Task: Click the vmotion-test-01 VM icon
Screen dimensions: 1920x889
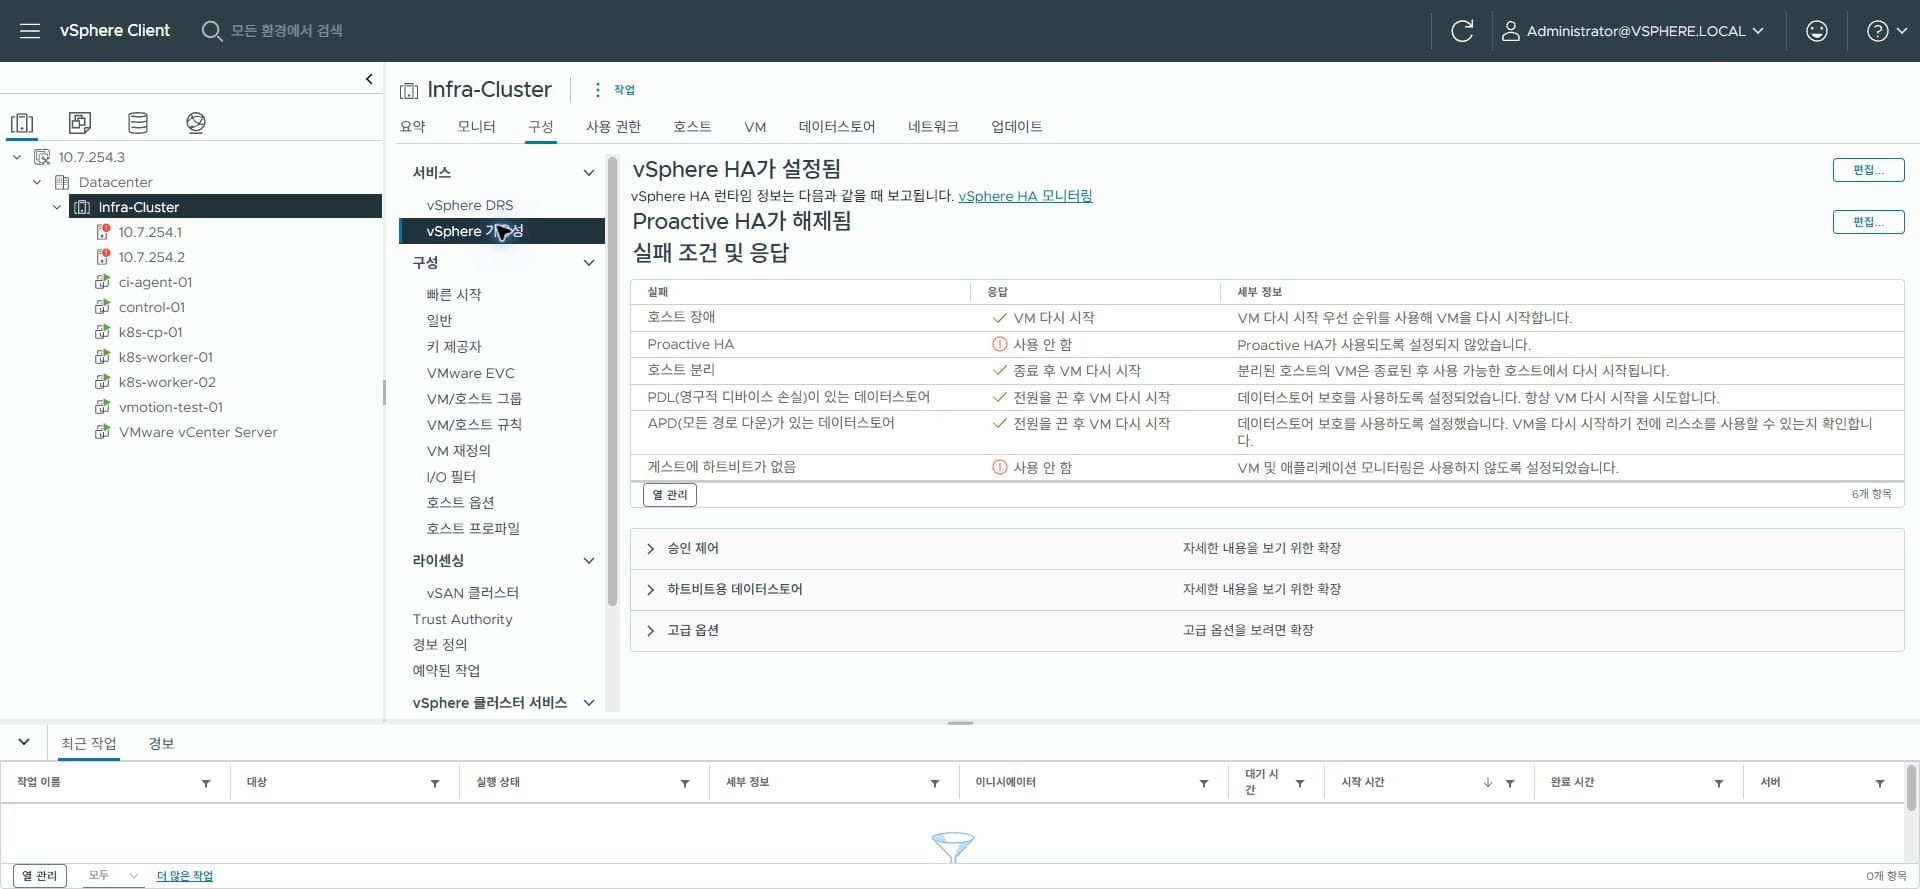Action: pos(102,407)
